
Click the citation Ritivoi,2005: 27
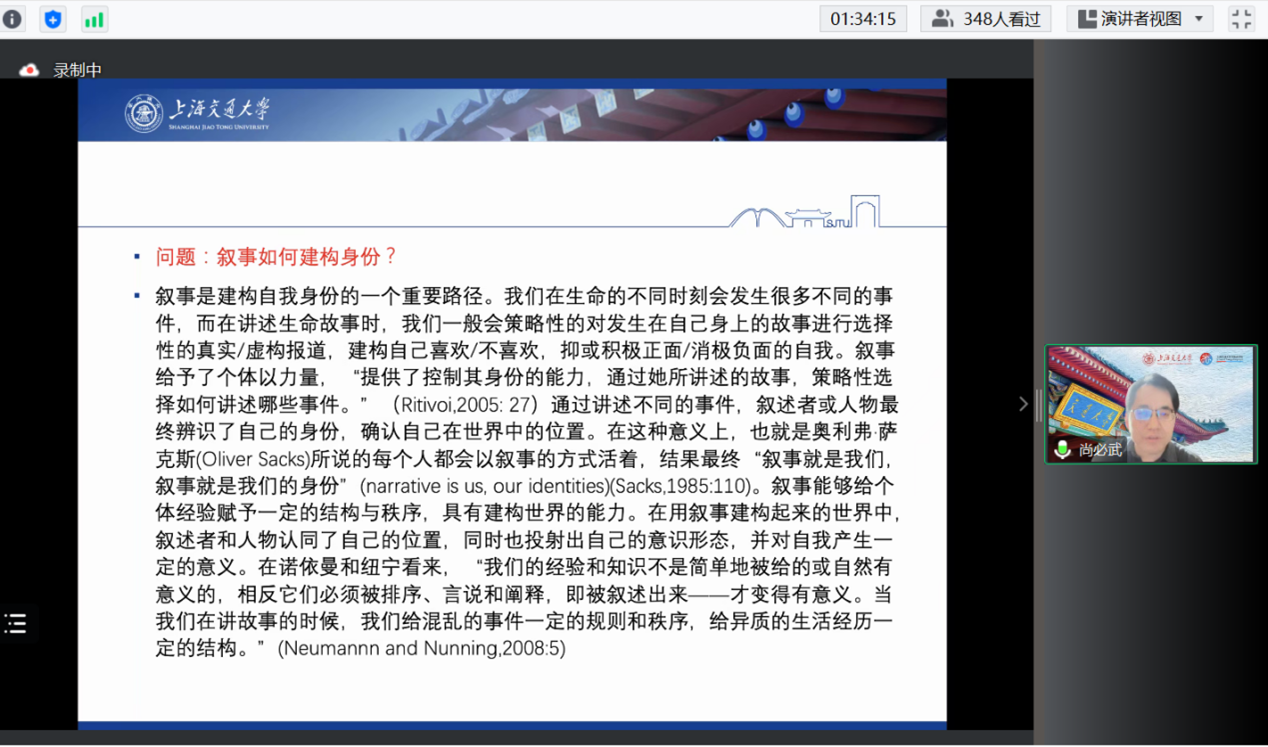tap(466, 405)
